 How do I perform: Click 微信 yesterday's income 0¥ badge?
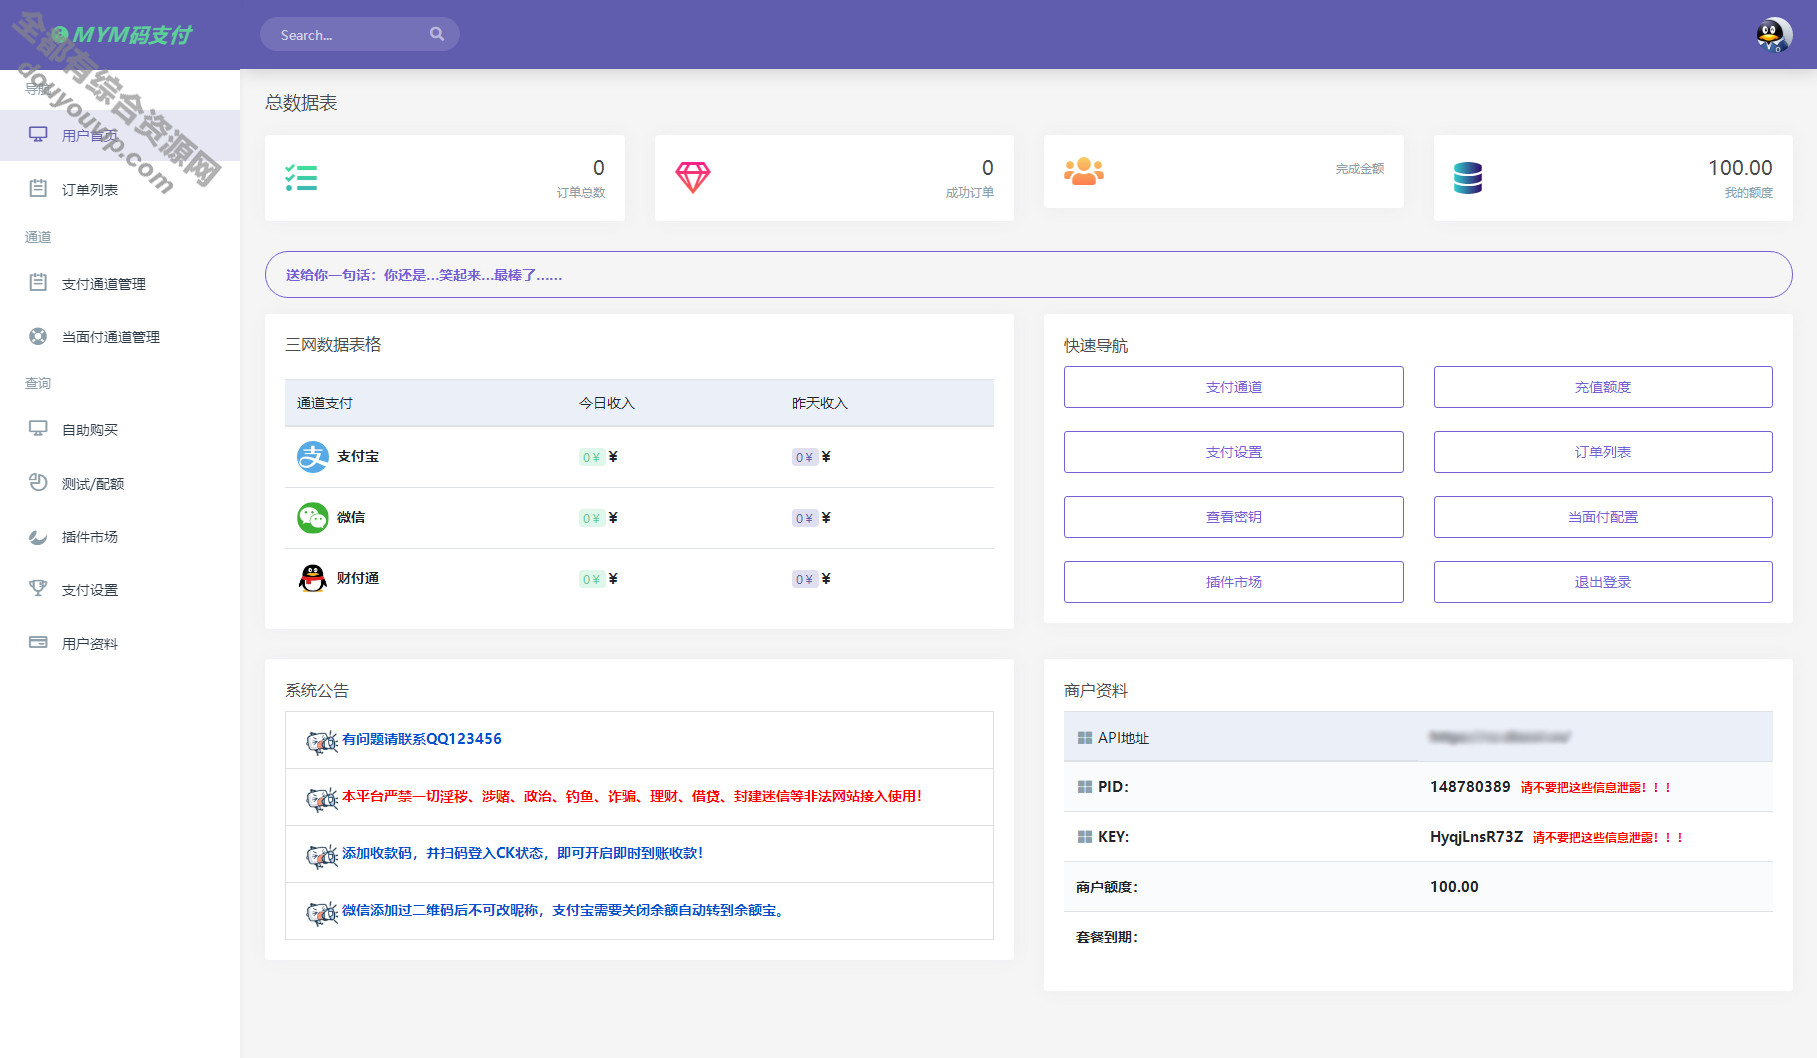coord(805,518)
